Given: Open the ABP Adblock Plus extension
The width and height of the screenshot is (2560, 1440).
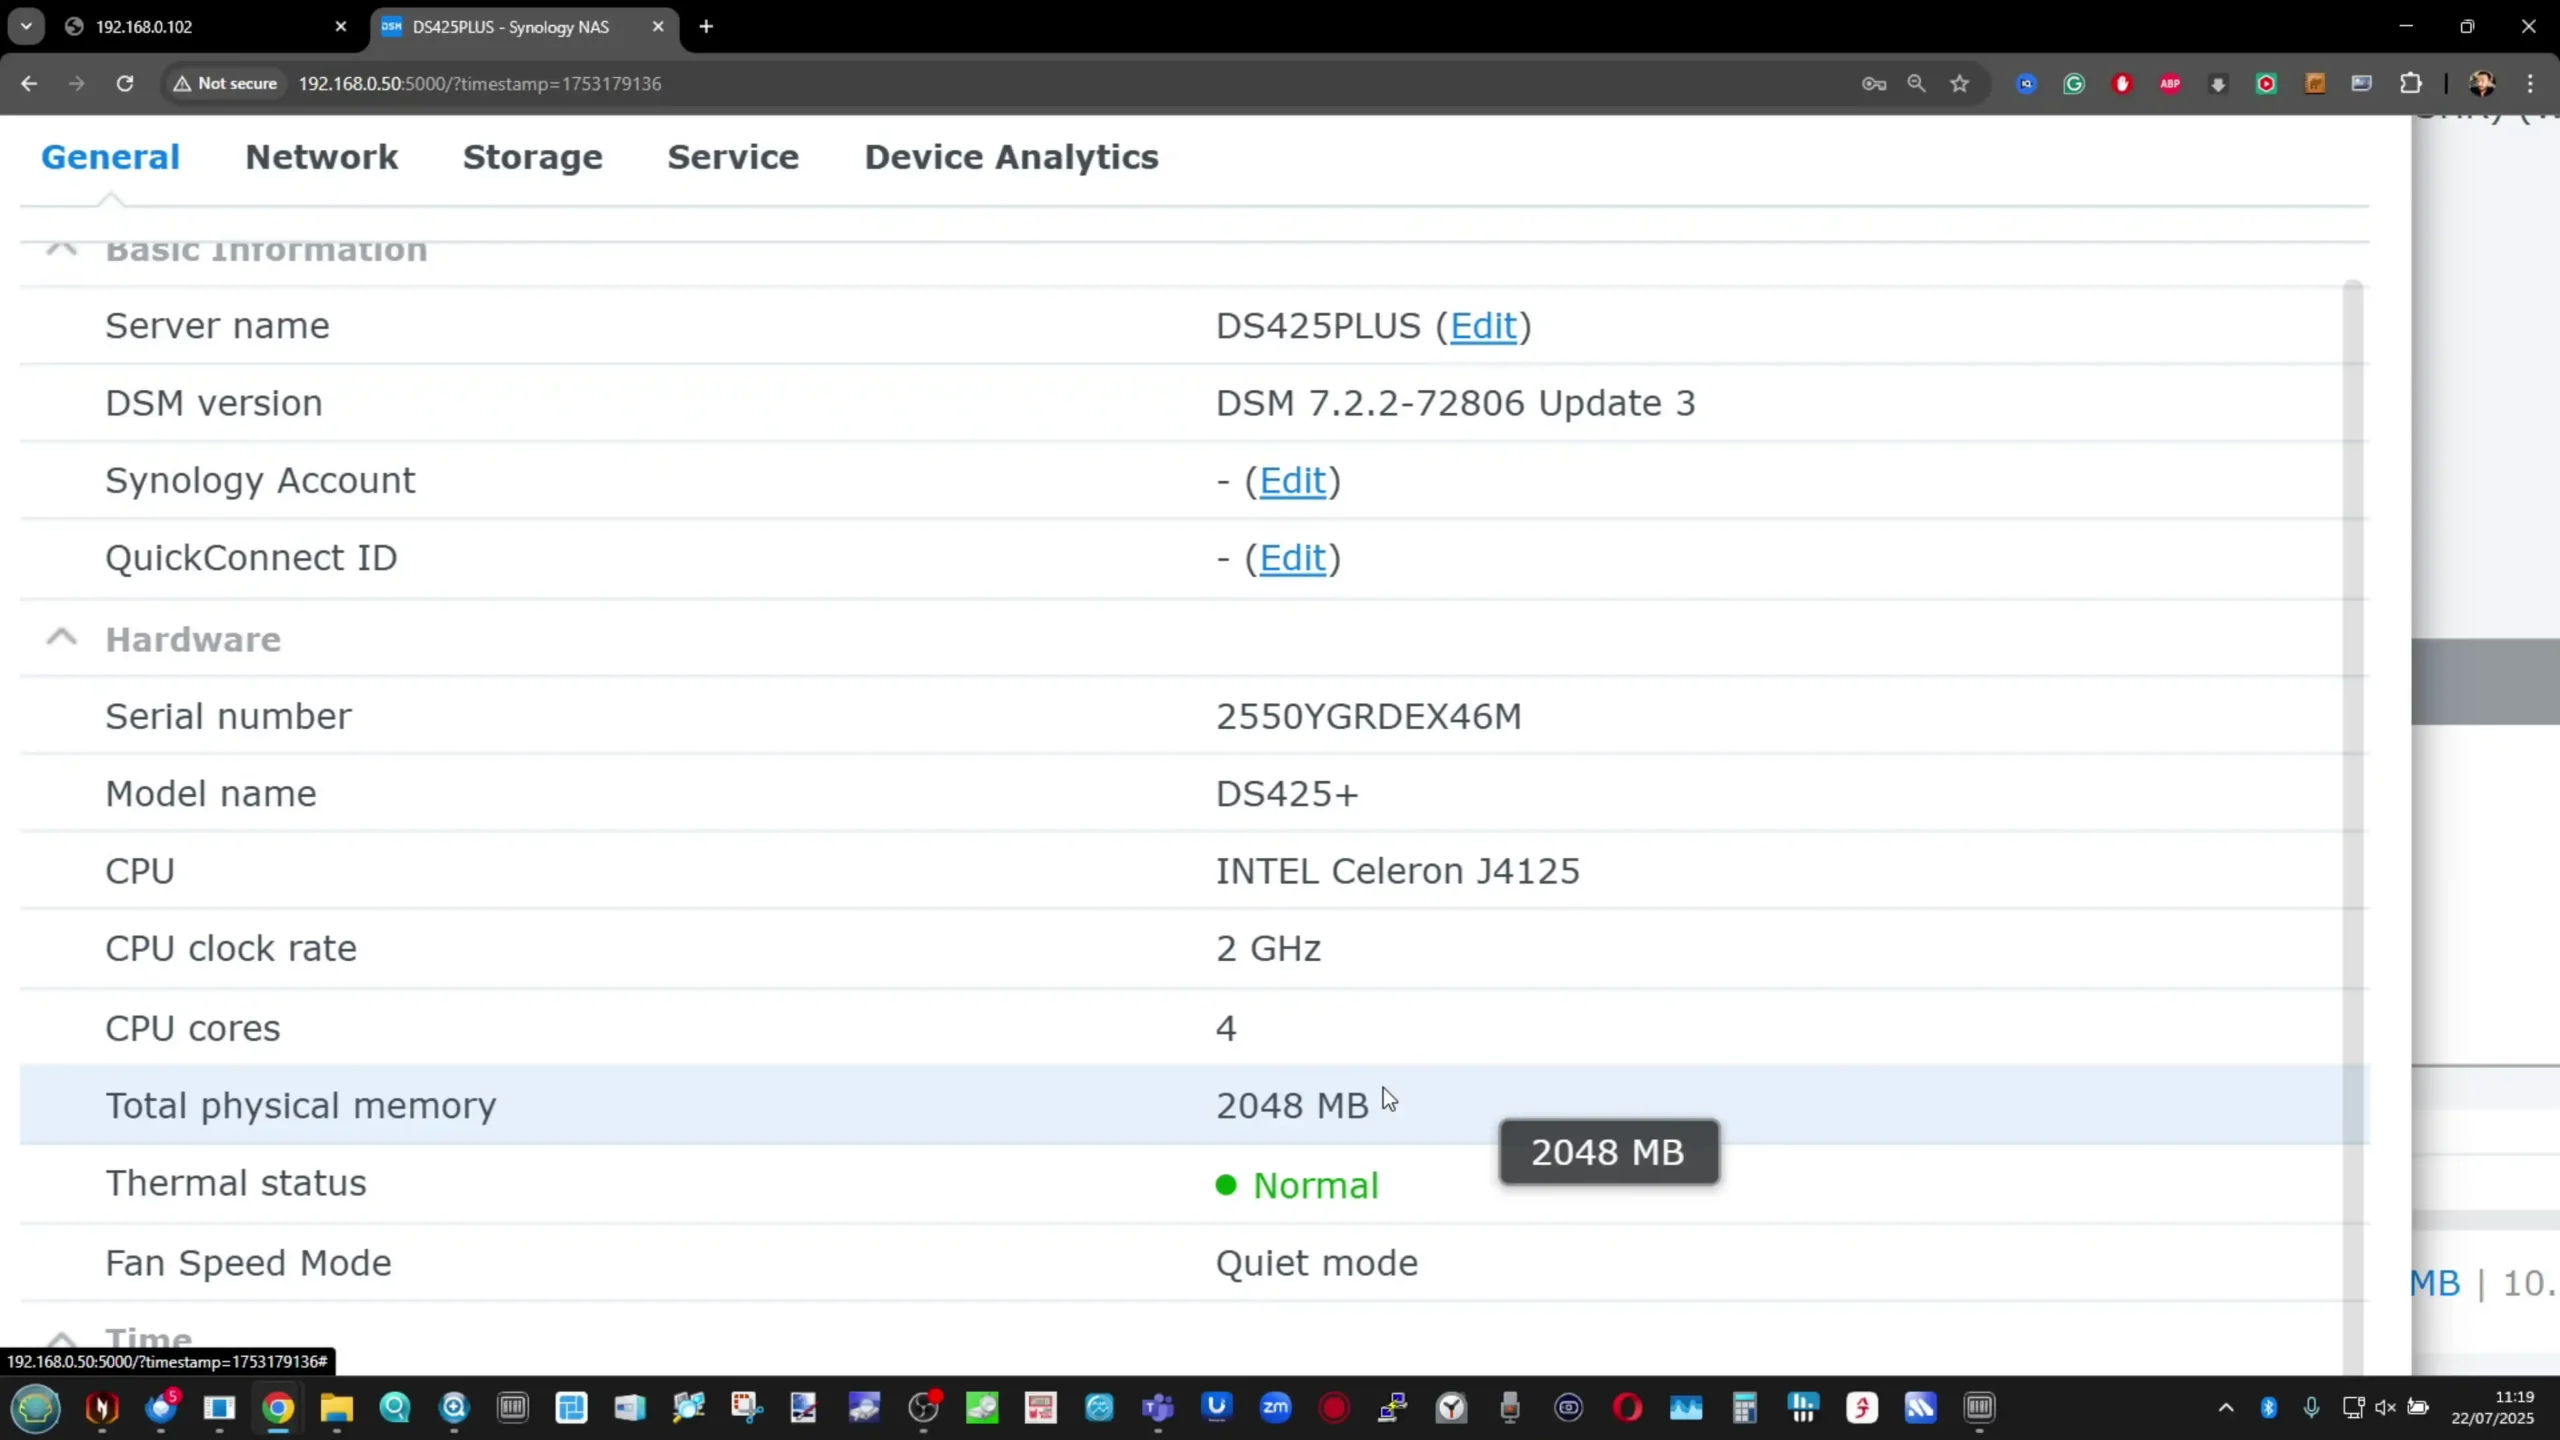Looking at the screenshot, I should pyautogui.click(x=2170, y=84).
